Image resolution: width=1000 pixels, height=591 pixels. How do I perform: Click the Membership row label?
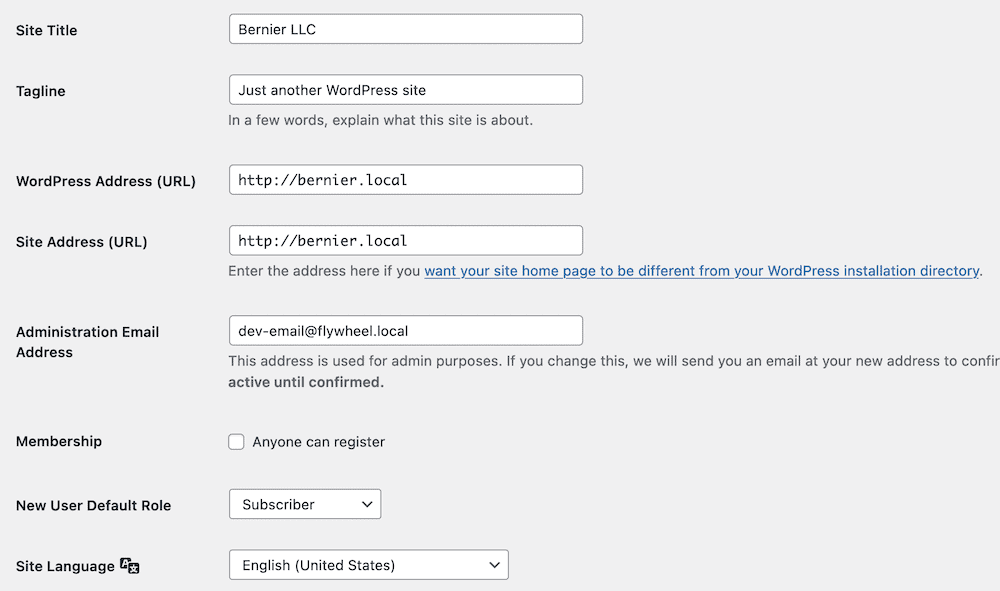[59, 441]
